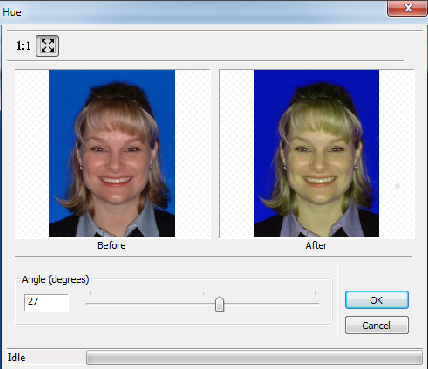Viewport: 428px width, 369px height.
Task: Click the empty progress bar
Action: click(254, 358)
